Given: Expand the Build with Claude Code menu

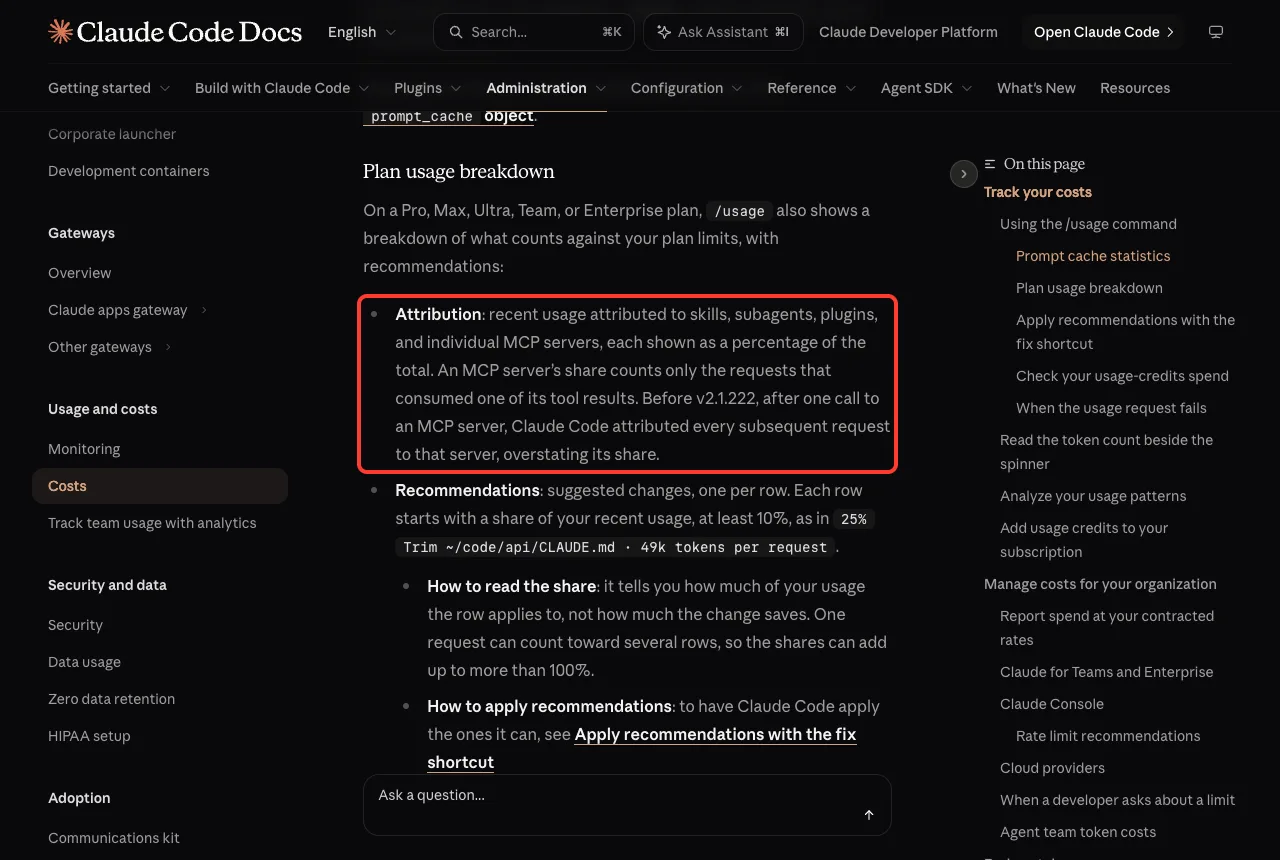Looking at the screenshot, I should [x=282, y=88].
